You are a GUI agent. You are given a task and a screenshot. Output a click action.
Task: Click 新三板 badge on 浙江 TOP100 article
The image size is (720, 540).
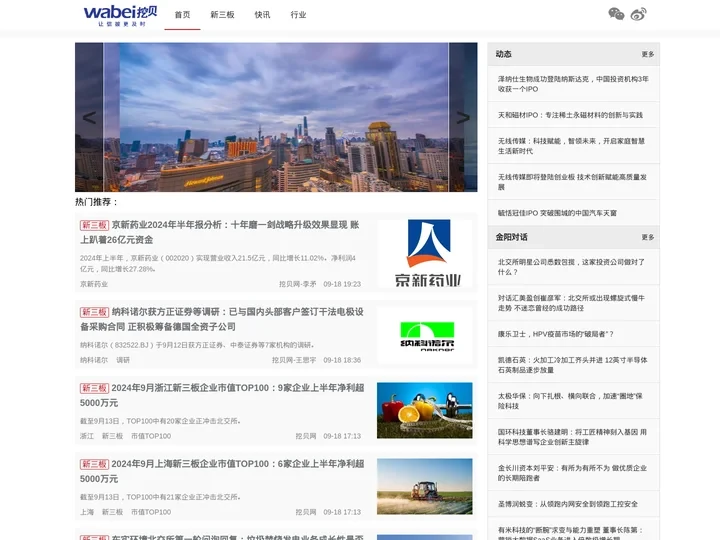pyautogui.click(x=94, y=388)
